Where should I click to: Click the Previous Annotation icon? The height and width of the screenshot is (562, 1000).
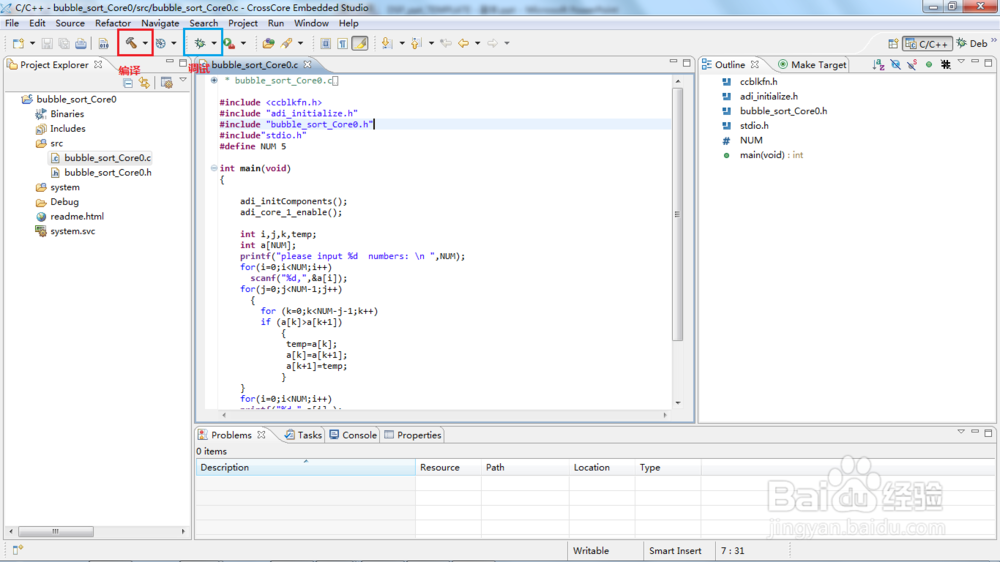(x=416, y=43)
